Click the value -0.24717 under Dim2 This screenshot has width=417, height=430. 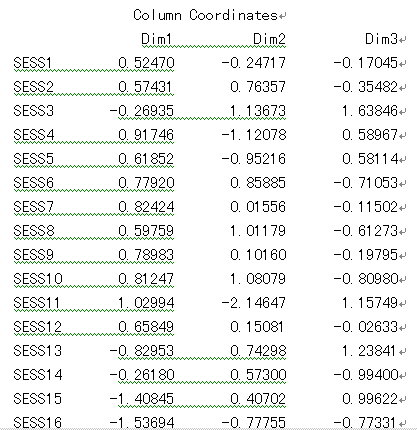click(254, 63)
